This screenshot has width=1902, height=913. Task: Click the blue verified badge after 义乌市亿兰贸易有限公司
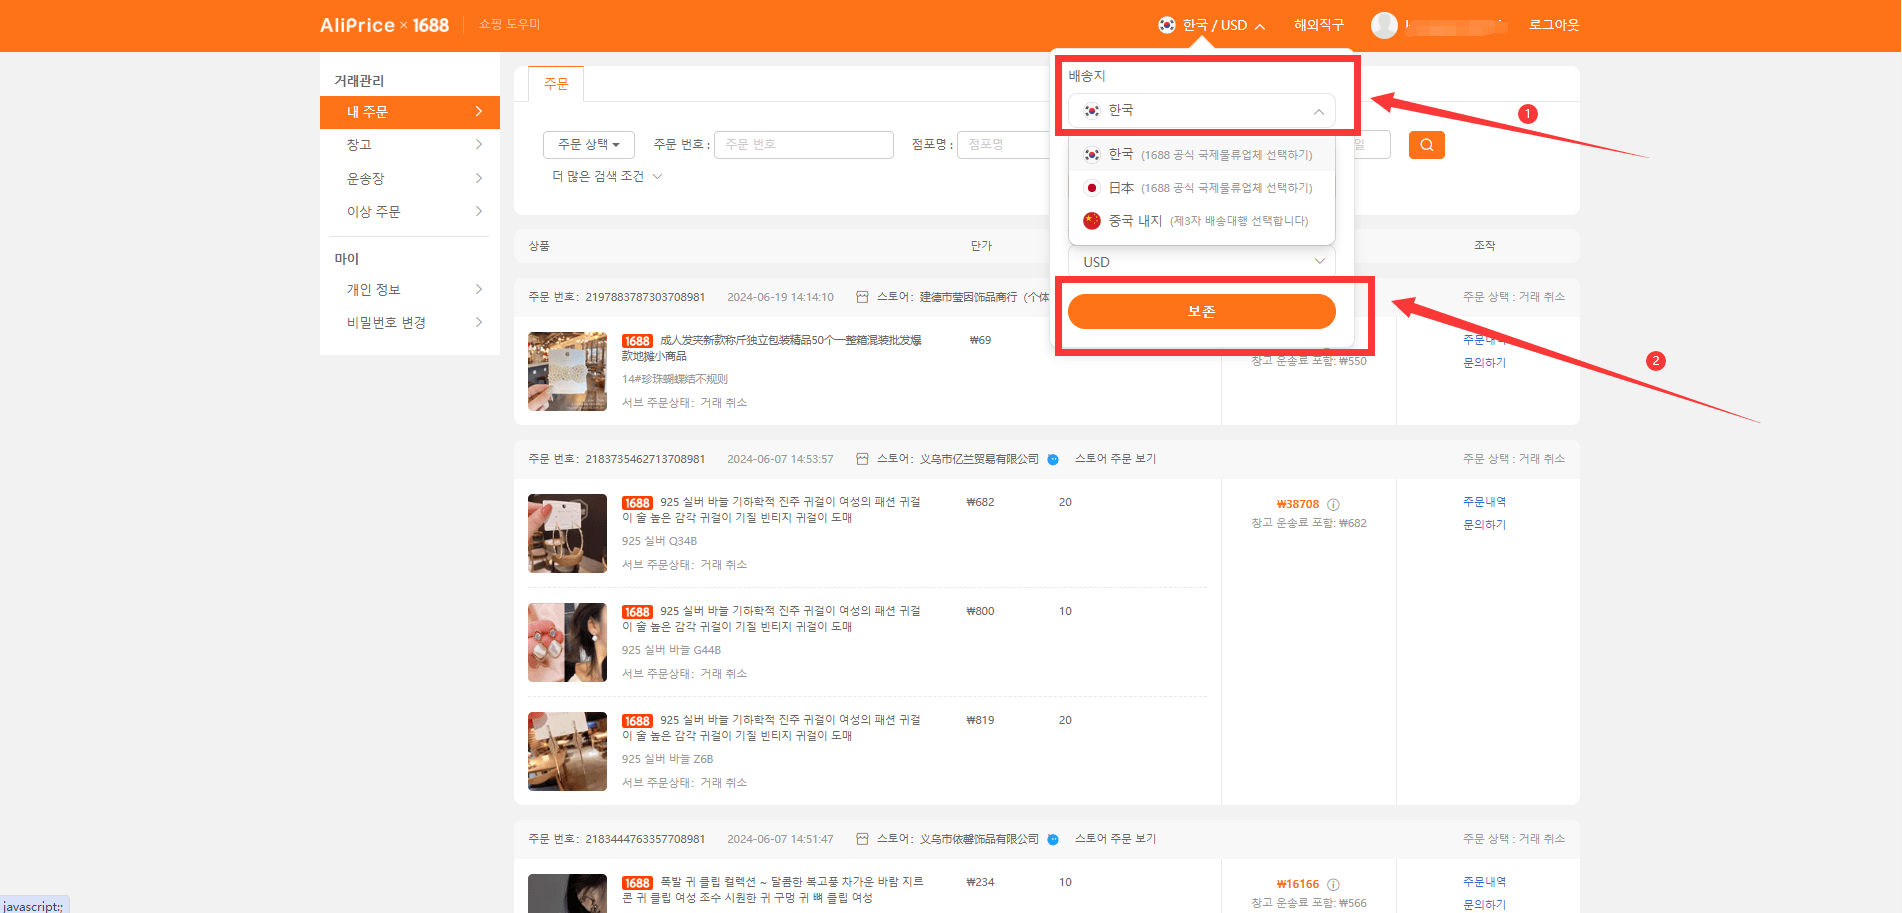(x=1053, y=460)
